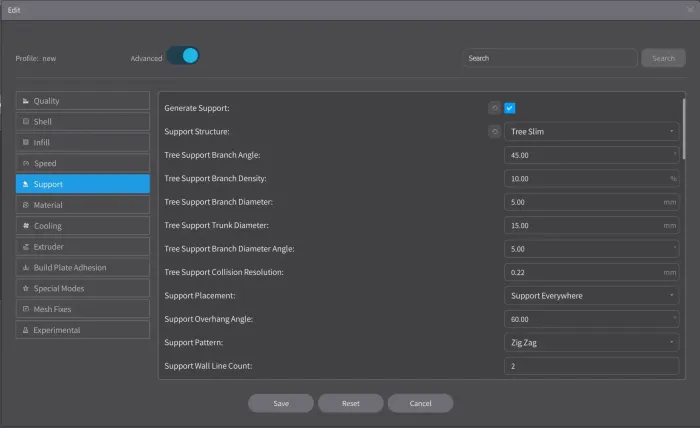This screenshot has height=428, width=700.
Task: Click the Save button
Action: [281, 403]
